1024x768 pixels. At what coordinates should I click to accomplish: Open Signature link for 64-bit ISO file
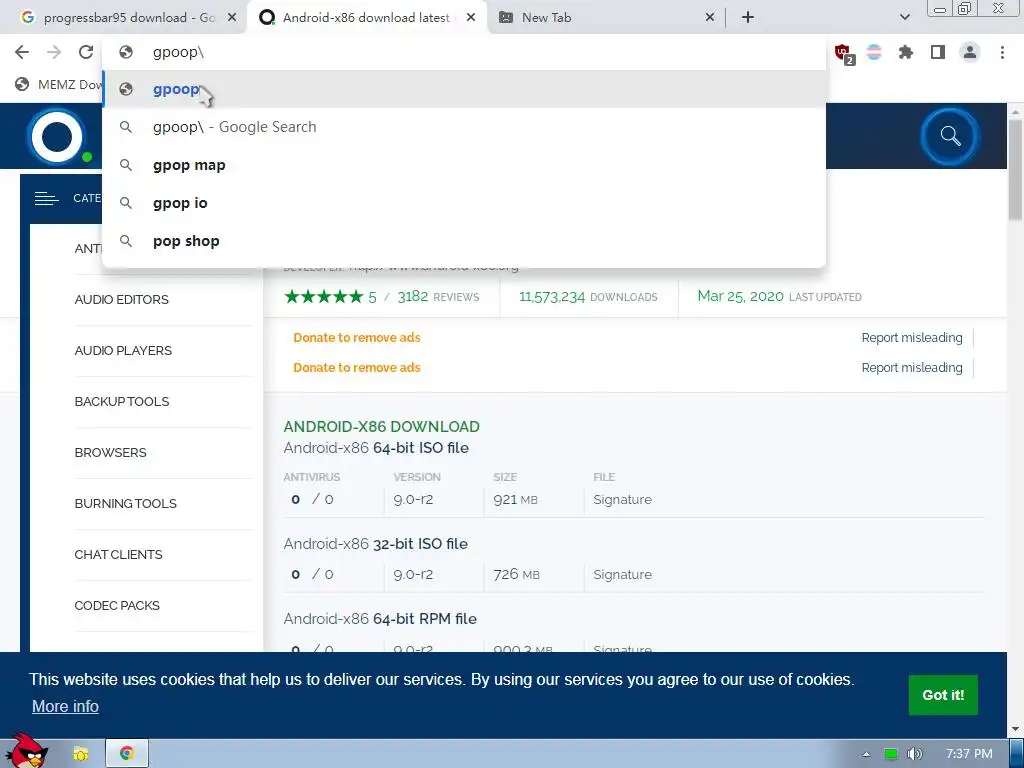pyautogui.click(x=622, y=500)
